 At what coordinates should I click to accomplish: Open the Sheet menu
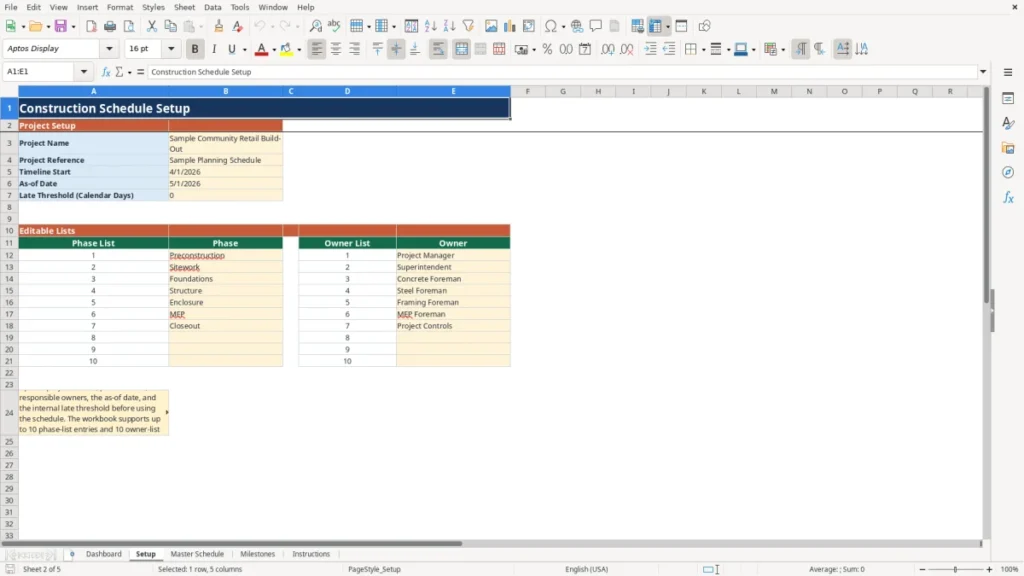[x=184, y=7]
